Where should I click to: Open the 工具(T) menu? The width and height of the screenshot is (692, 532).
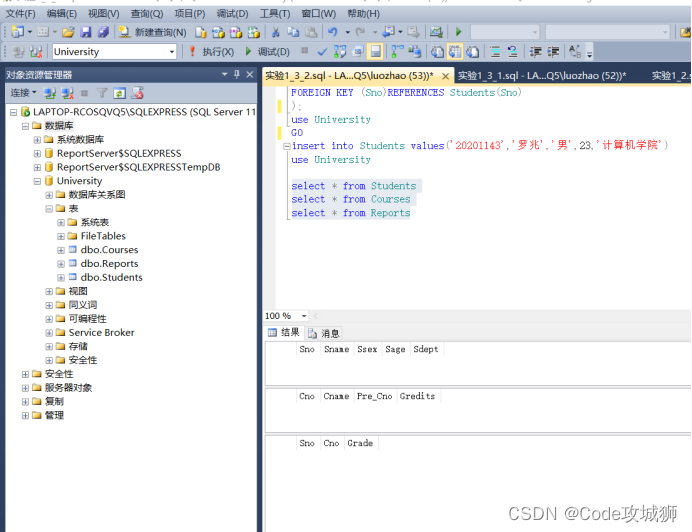click(275, 14)
